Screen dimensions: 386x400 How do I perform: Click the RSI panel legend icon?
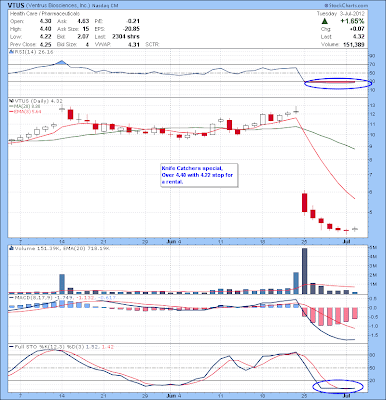(x=10, y=52)
